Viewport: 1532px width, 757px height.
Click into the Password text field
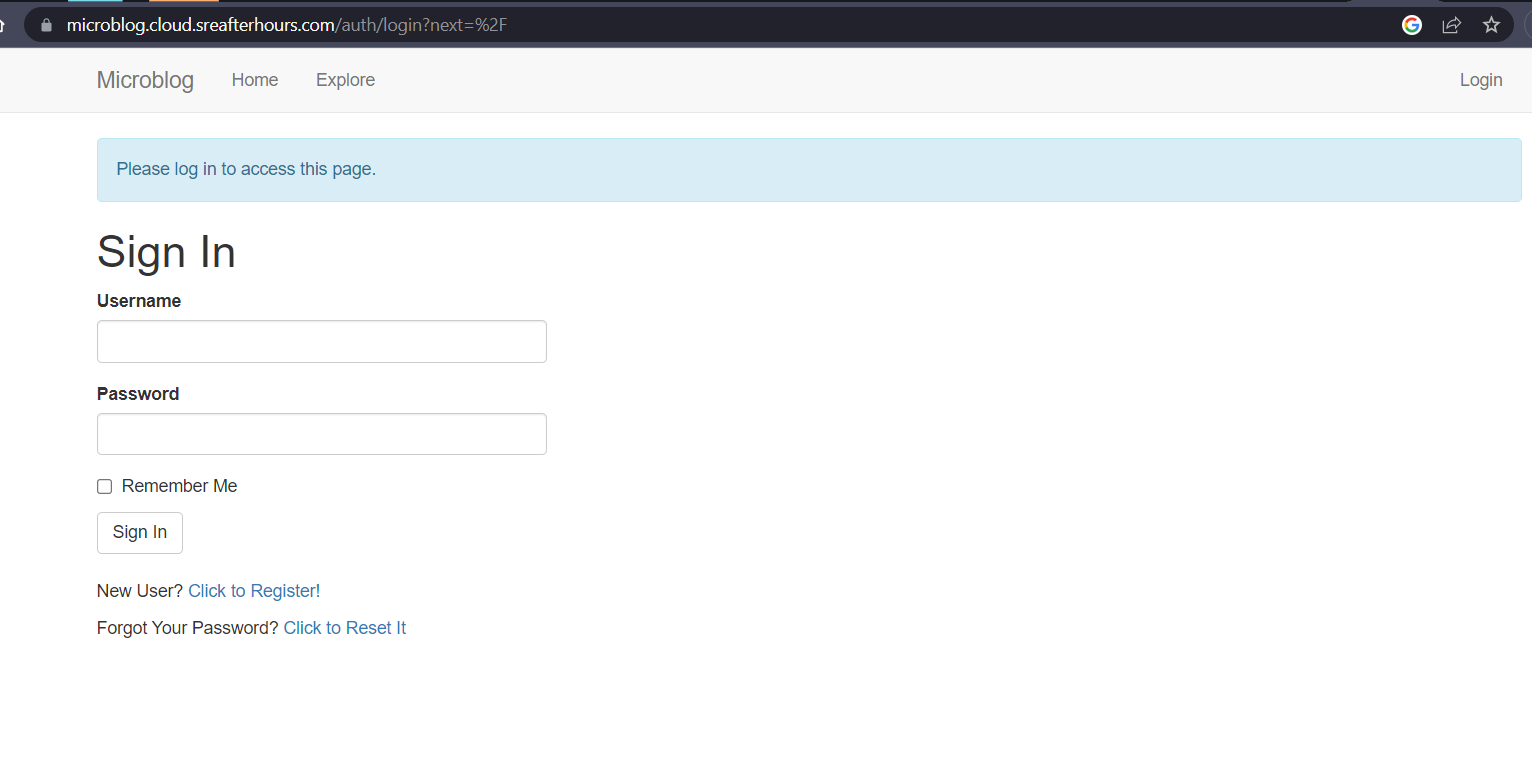(321, 434)
